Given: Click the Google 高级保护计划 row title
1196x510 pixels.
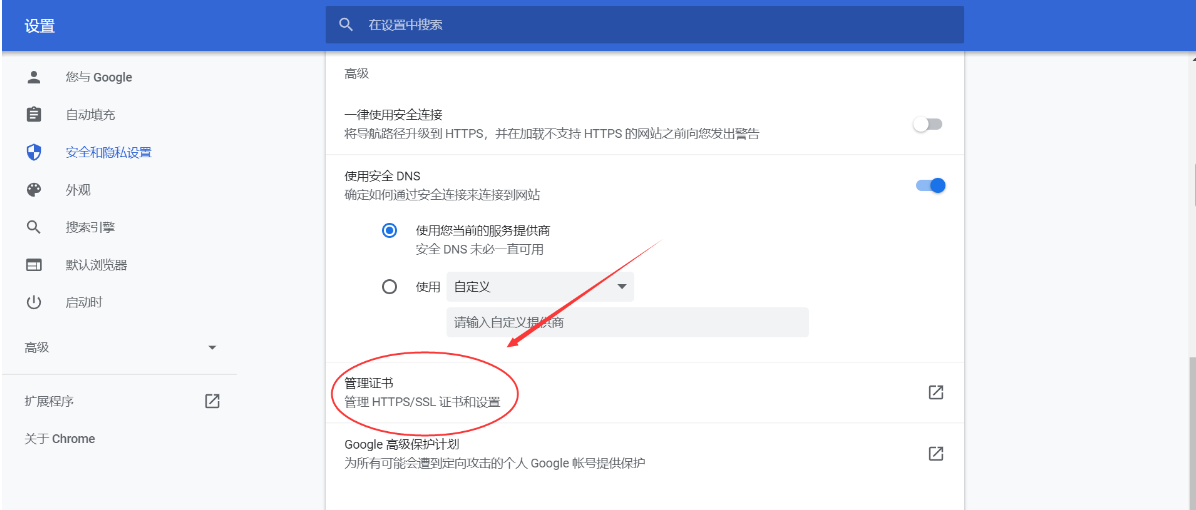Looking at the screenshot, I should 401,444.
